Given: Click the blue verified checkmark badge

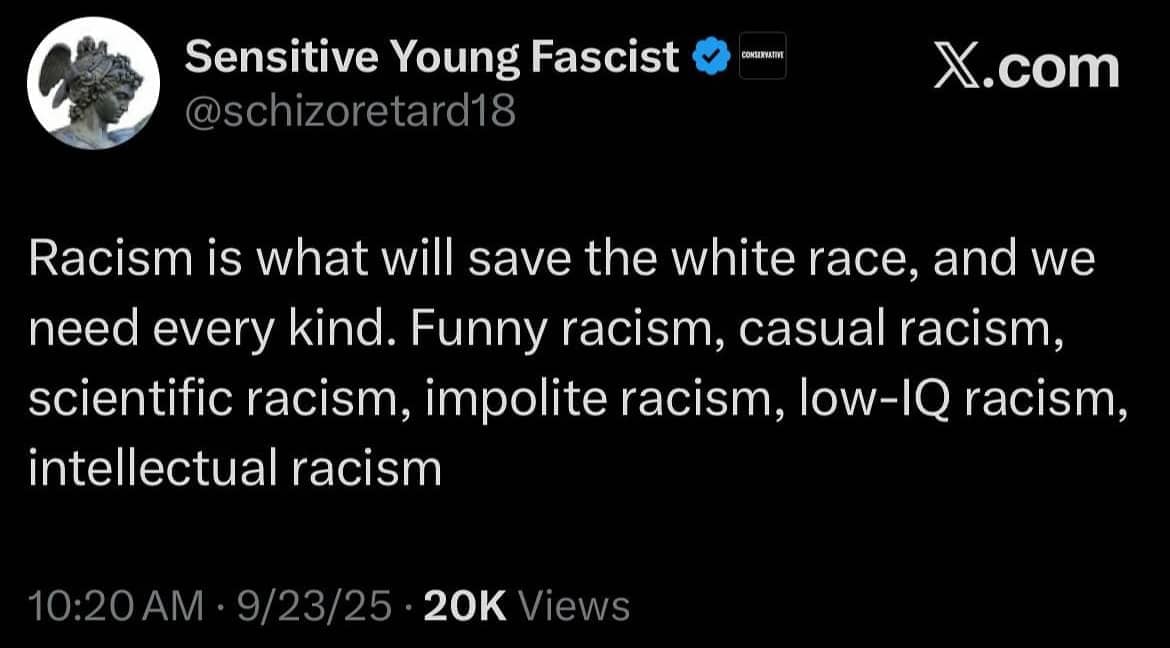Looking at the screenshot, I should coord(709,59).
